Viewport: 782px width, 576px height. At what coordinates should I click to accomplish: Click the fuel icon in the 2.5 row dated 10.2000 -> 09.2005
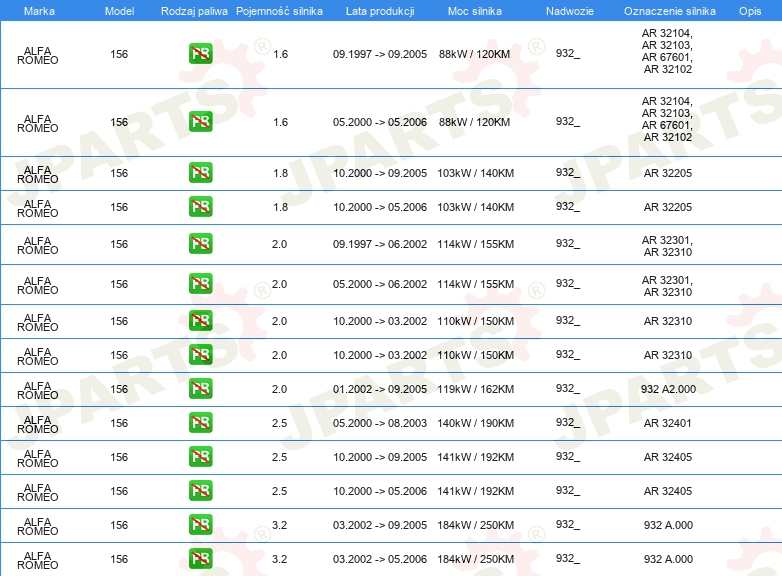[200, 457]
